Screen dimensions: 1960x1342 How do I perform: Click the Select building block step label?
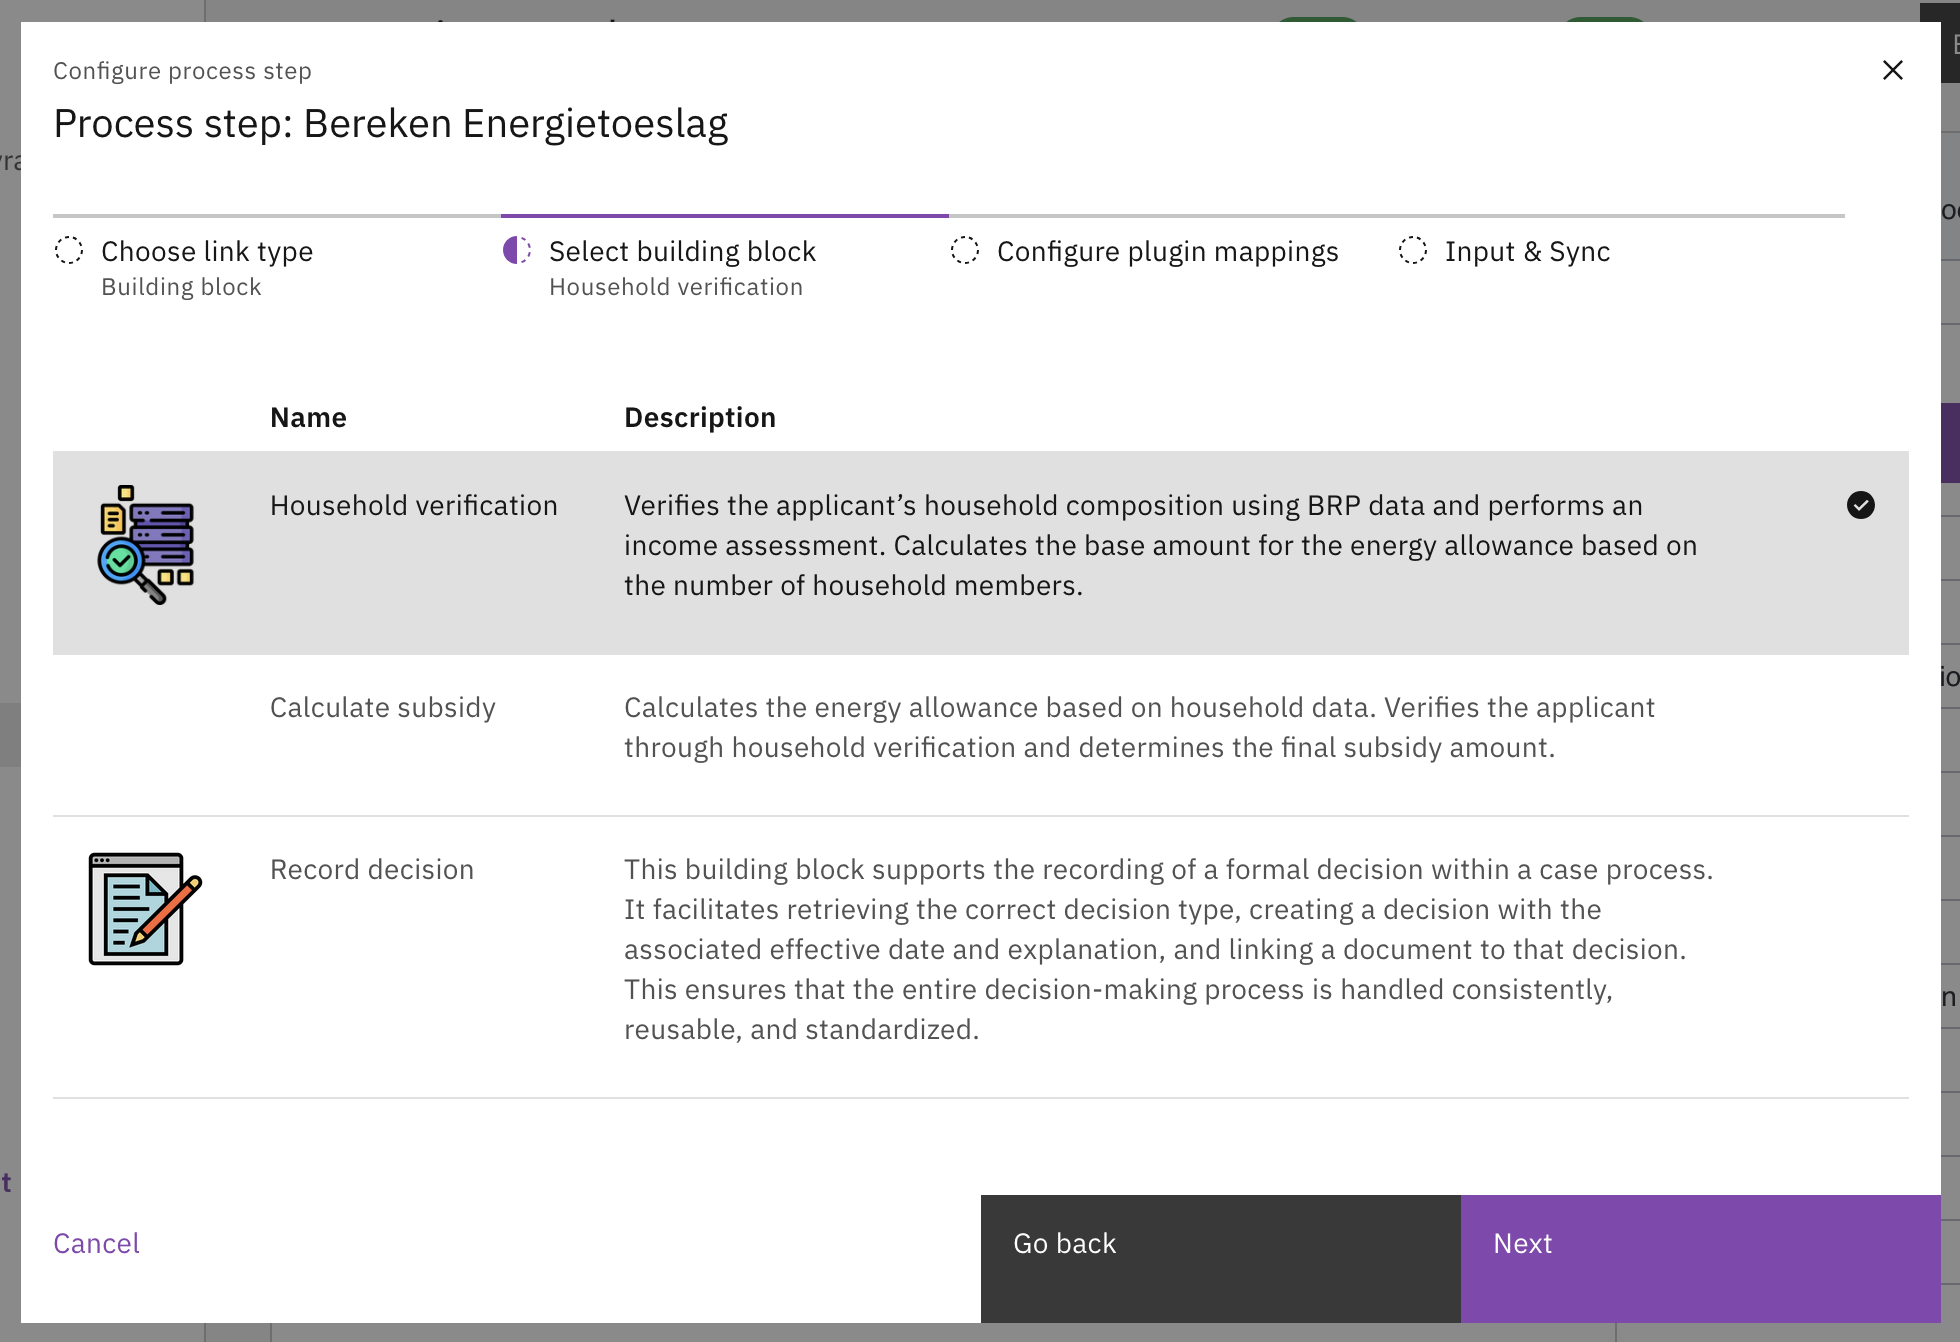[682, 252]
